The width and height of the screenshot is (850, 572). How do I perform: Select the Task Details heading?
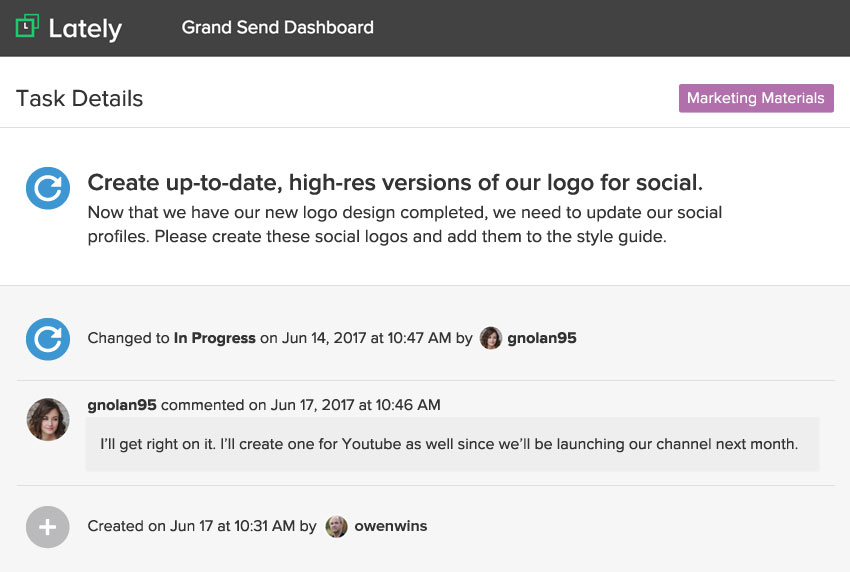pyautogui.click(x=79, y=98)
